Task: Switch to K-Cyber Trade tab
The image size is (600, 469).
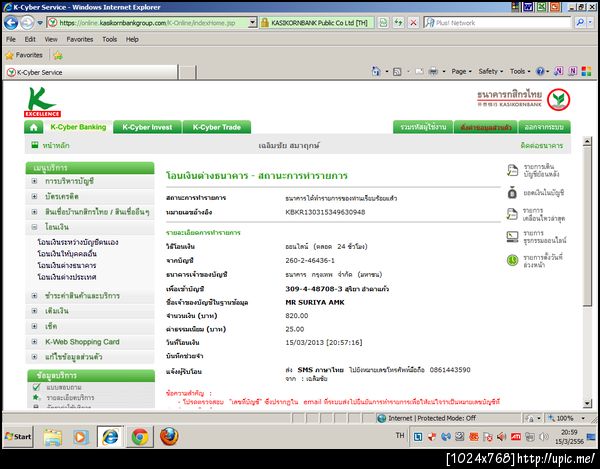Action: coord(217,127)
